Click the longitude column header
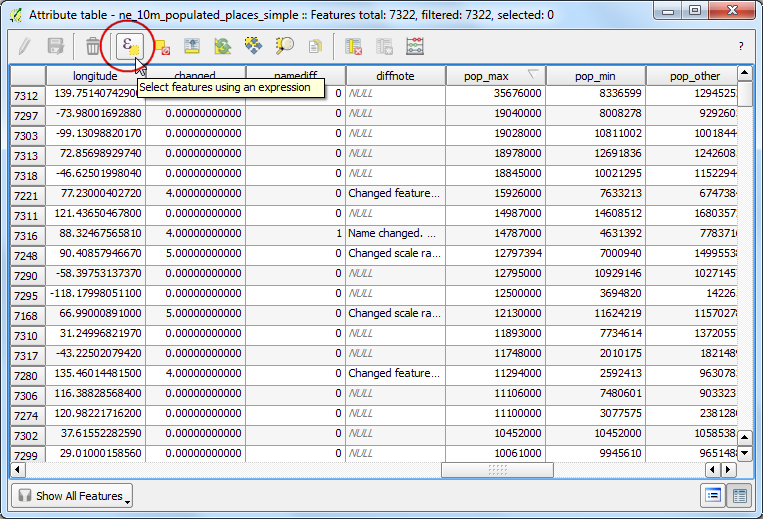763x519 pixels. pos(95,76)
